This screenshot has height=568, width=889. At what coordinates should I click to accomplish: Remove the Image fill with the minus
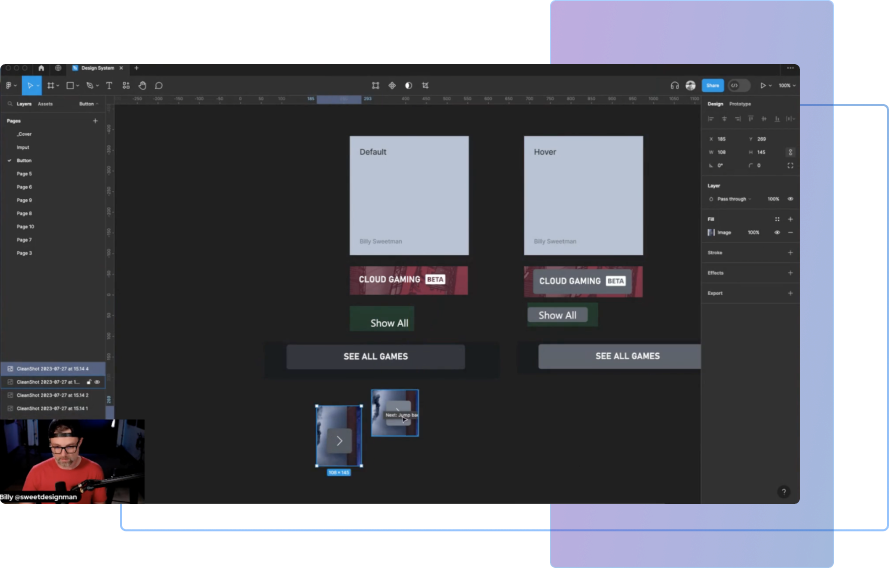coord(790,232)
